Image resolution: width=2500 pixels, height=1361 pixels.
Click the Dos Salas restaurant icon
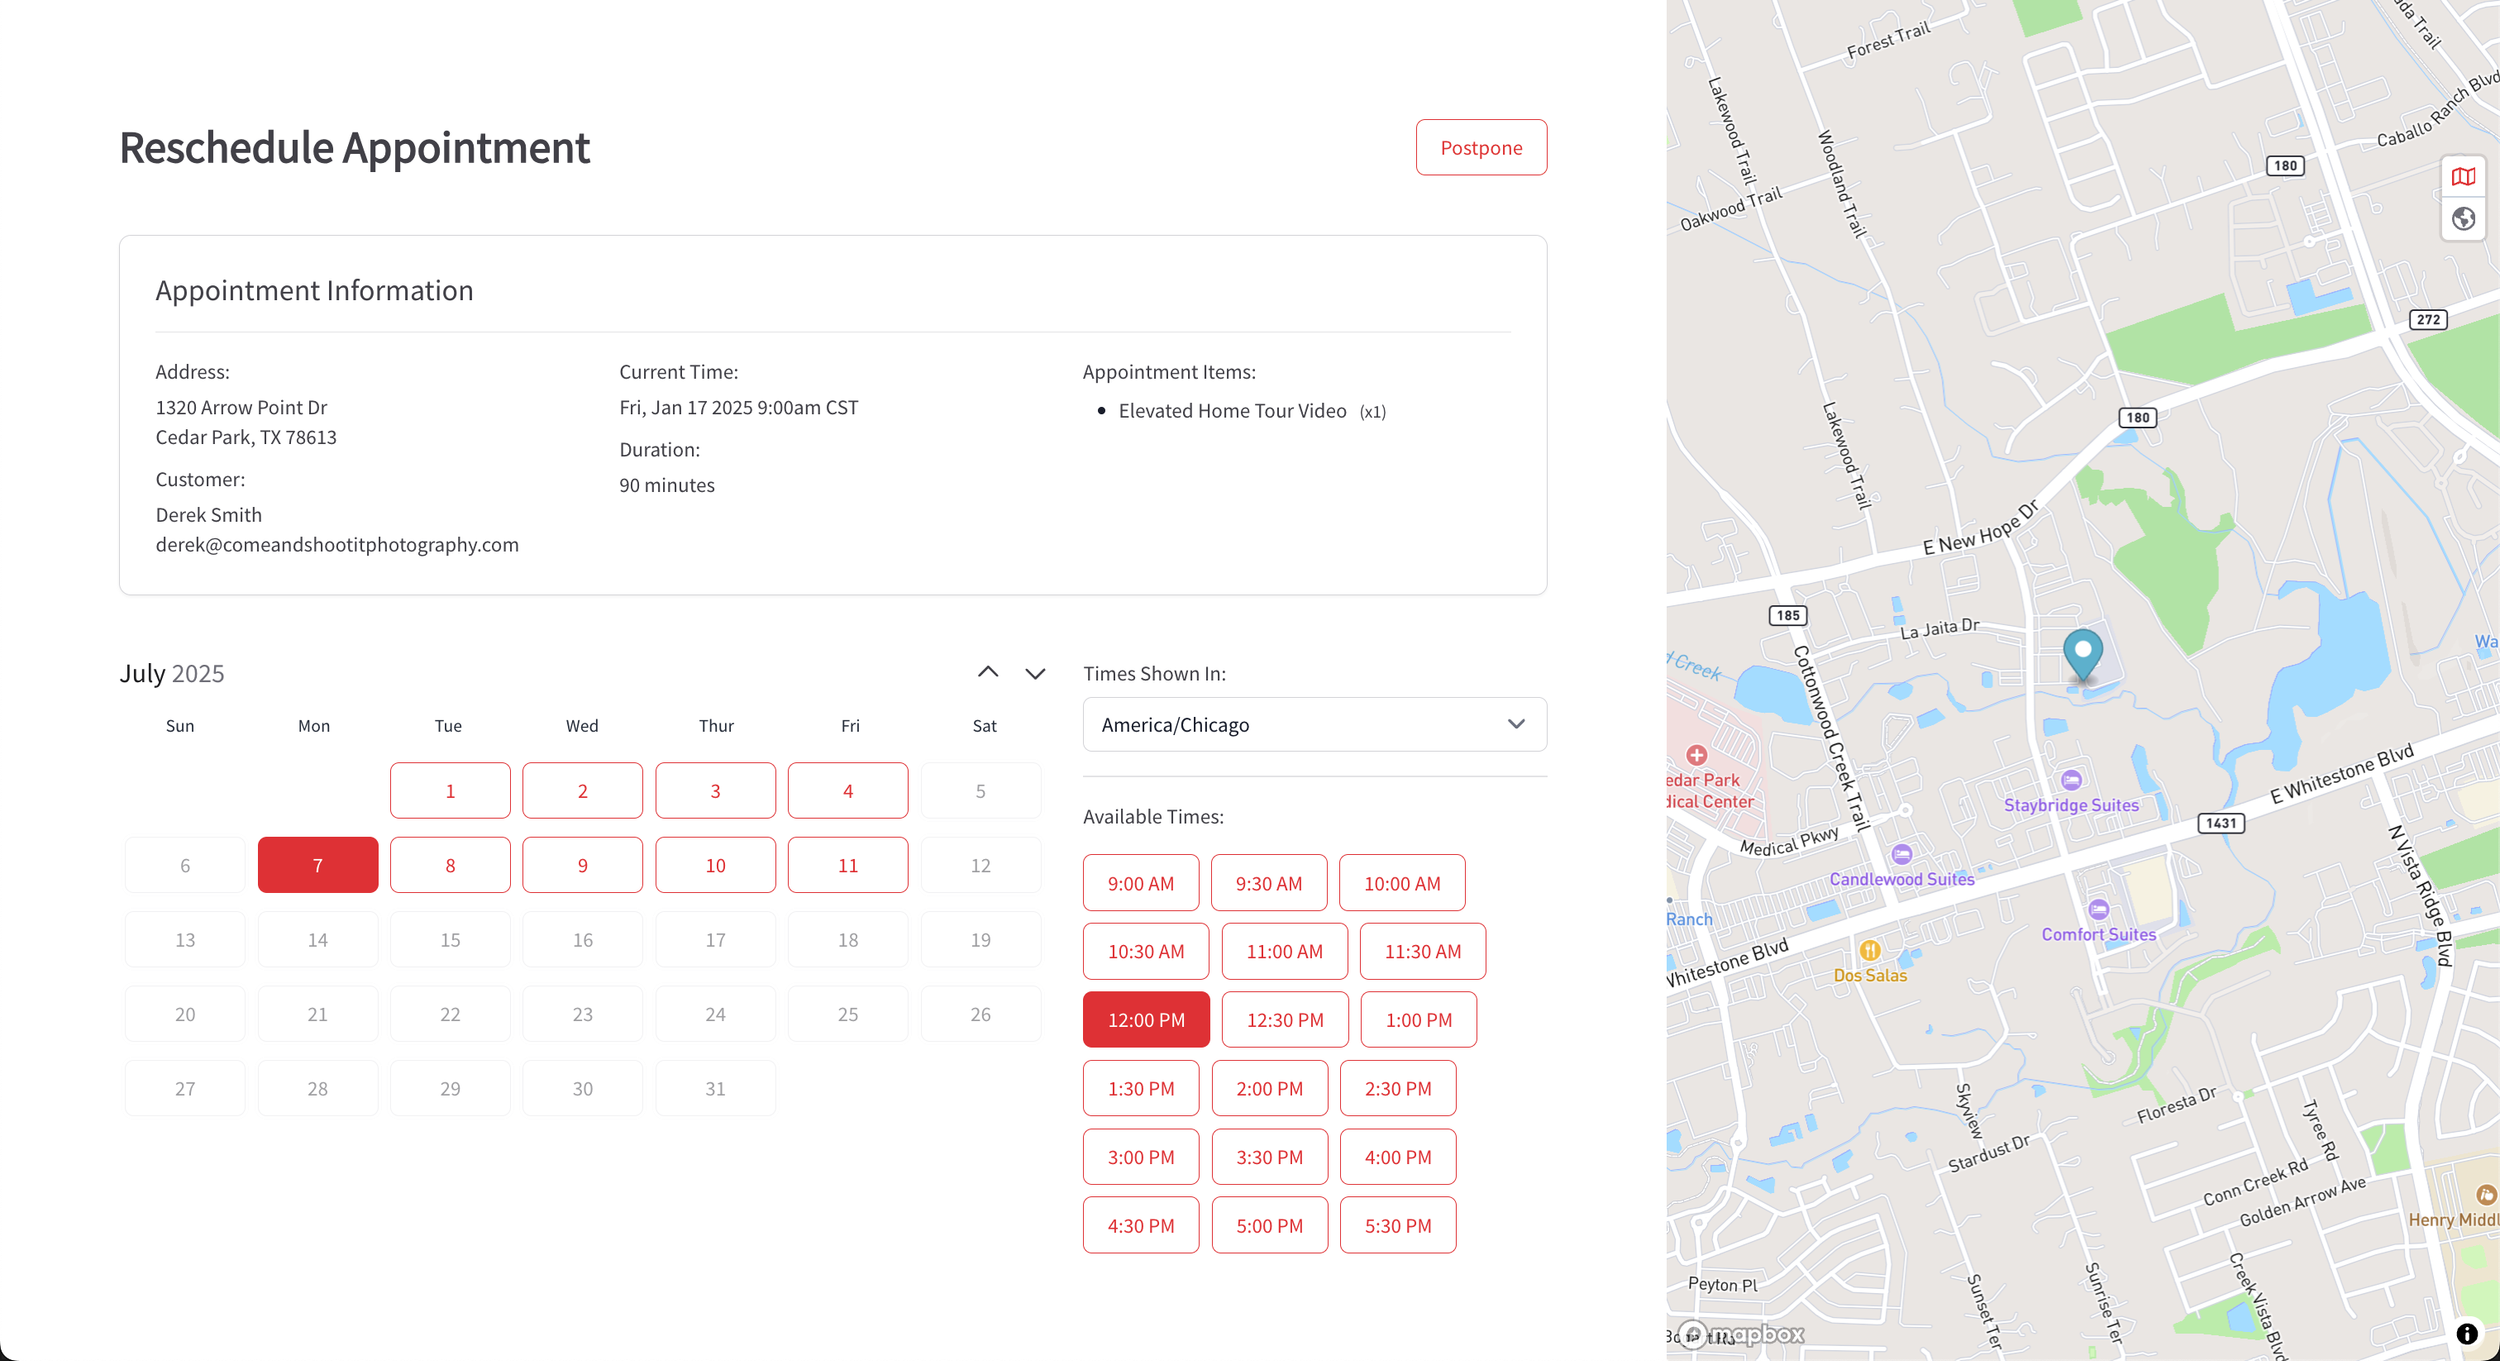(x=1869, y=950)
